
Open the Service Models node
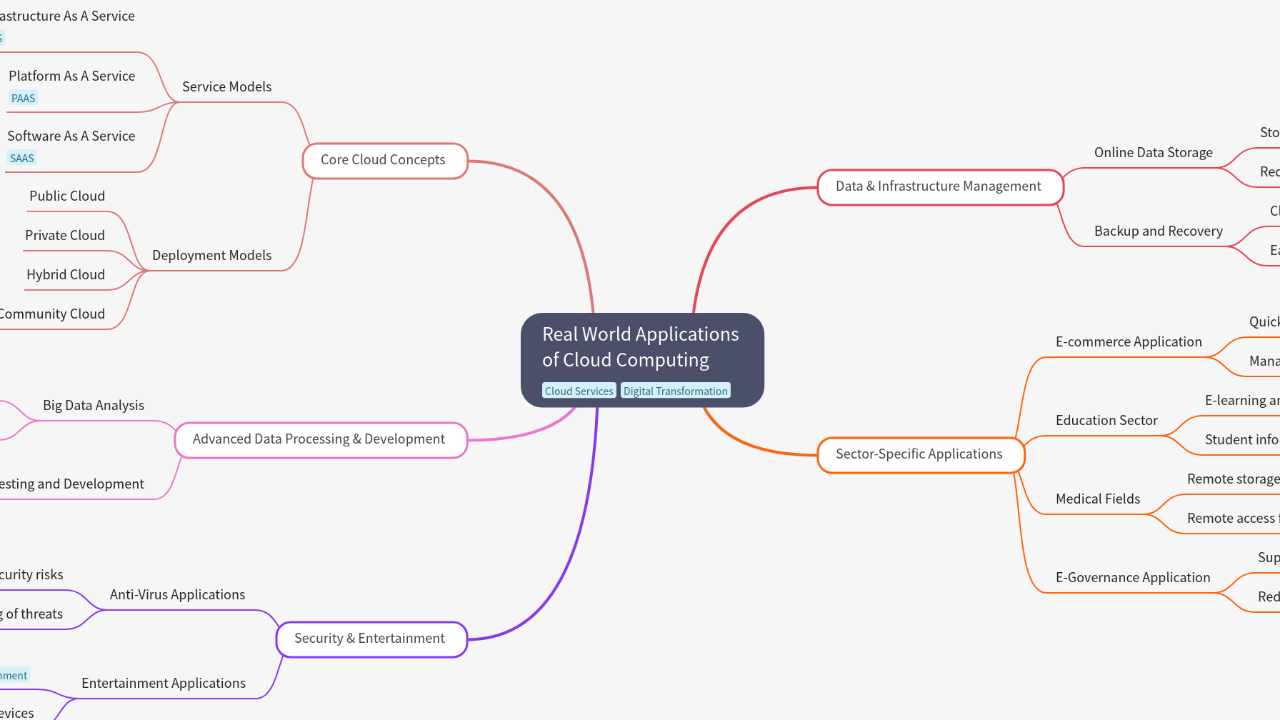[227, 87]
